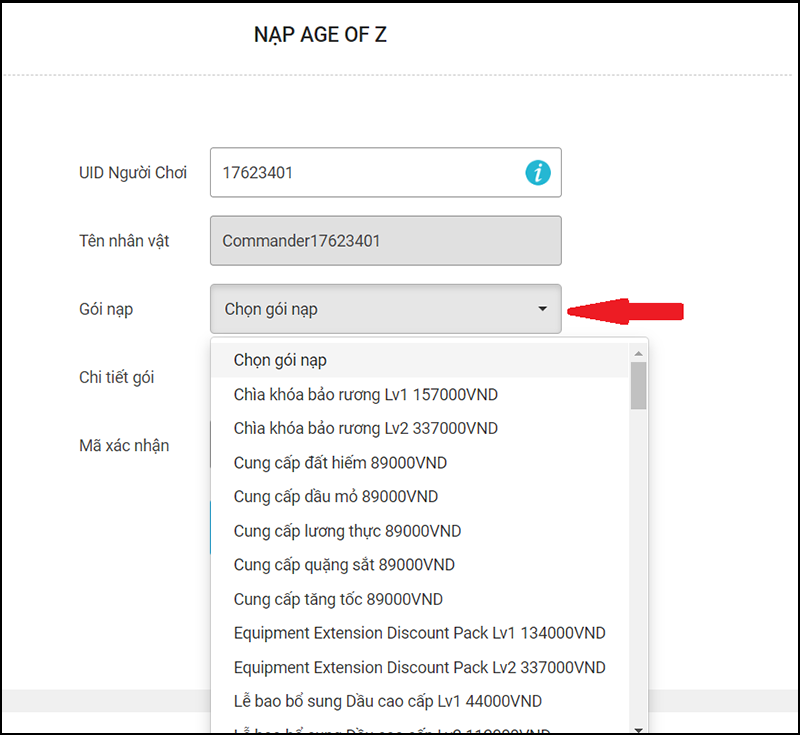Choose Lễ bao bổ sung Dầu Lv1 44000VND

click(419, 701)
